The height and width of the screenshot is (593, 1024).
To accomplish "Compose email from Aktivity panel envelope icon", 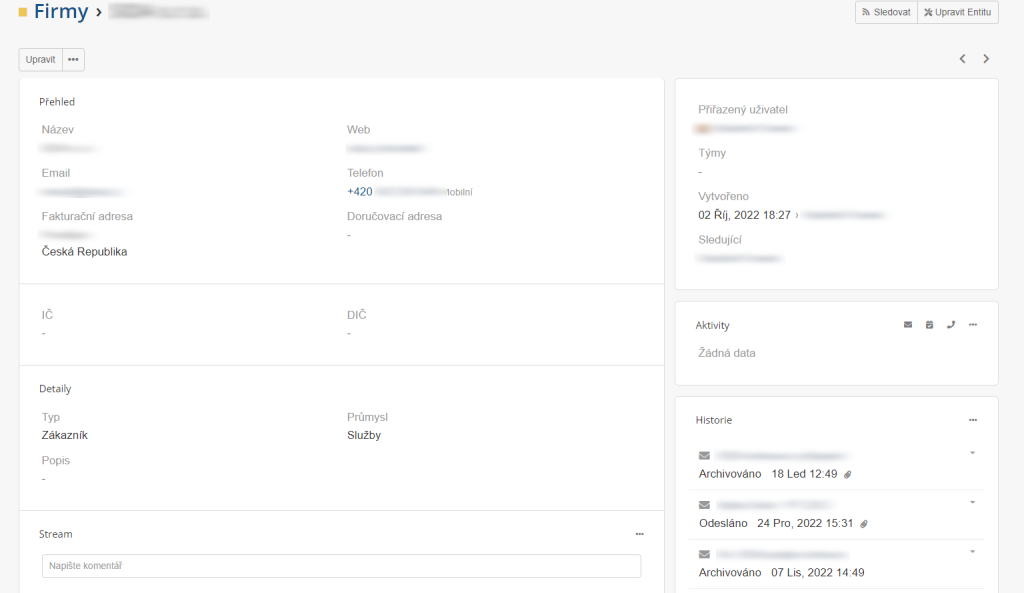I will click(x=908, y=325).
